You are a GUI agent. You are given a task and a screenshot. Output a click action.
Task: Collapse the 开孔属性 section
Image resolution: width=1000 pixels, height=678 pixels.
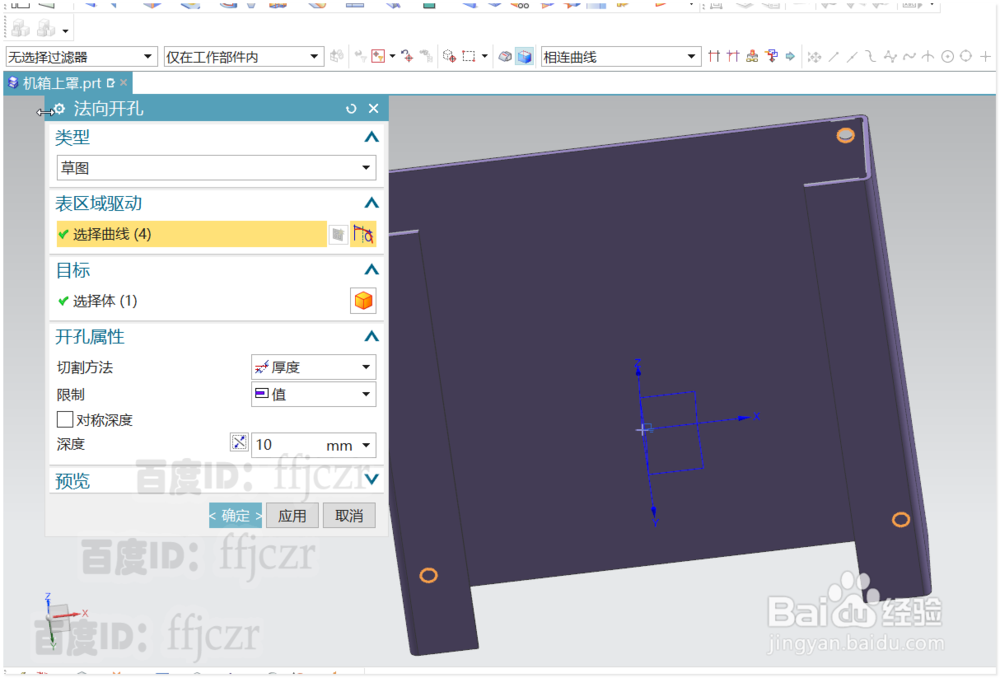tap(371, 337)
